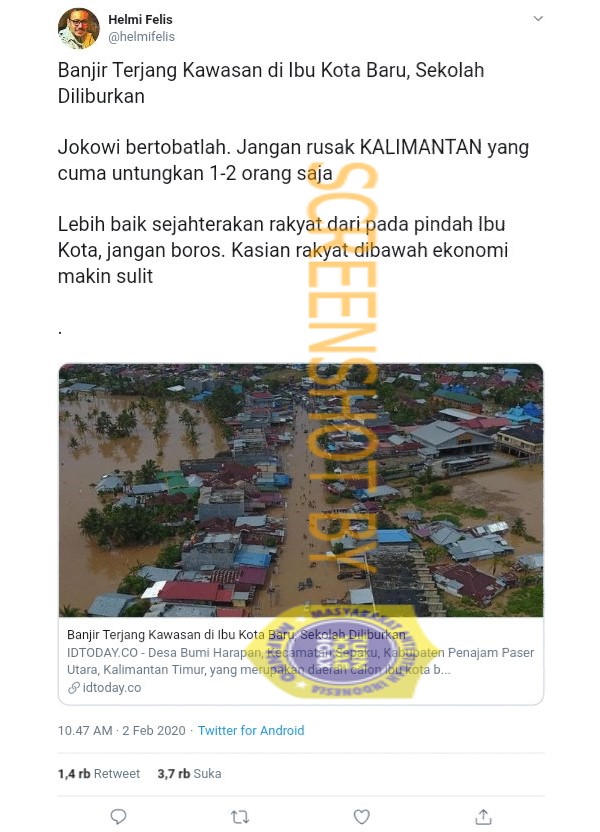View the 3,7 rb Suka list
600x832 pixels.
tap(189, 774)
